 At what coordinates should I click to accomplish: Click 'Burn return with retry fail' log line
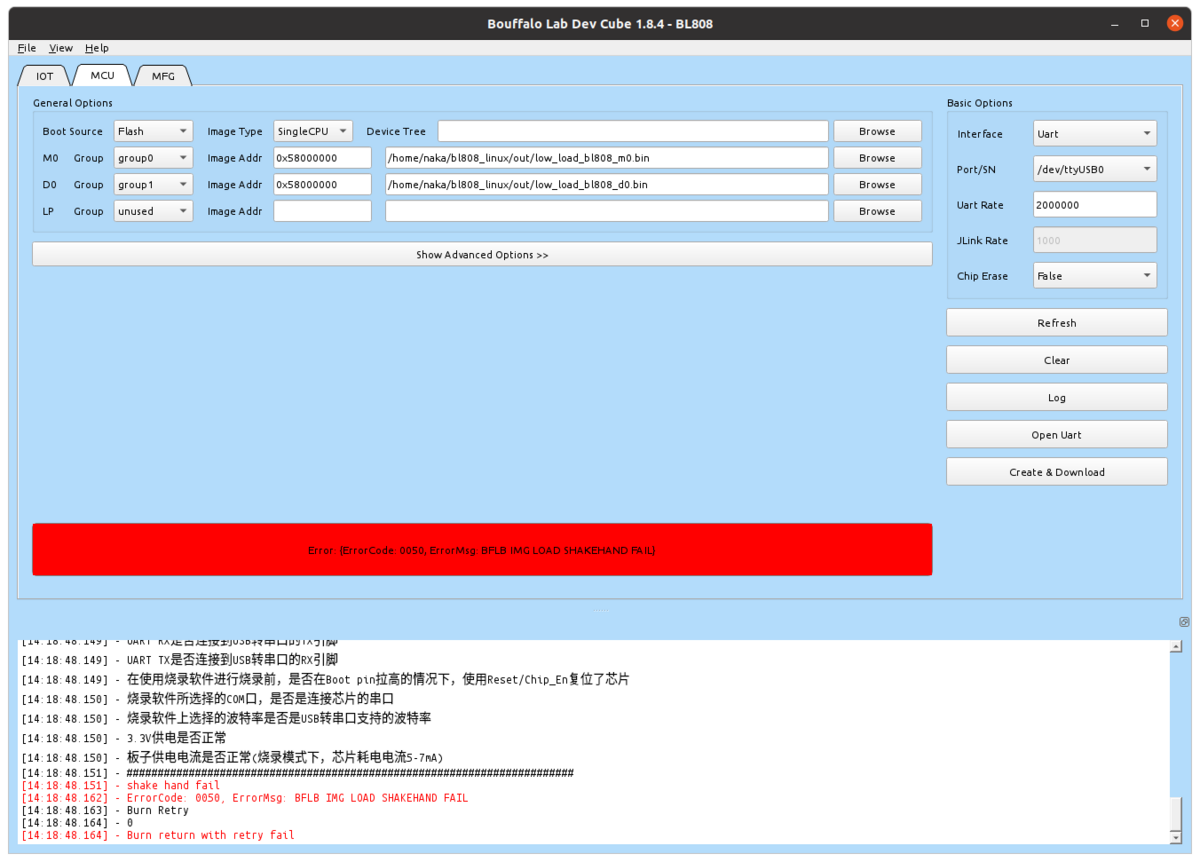(158, 835)
